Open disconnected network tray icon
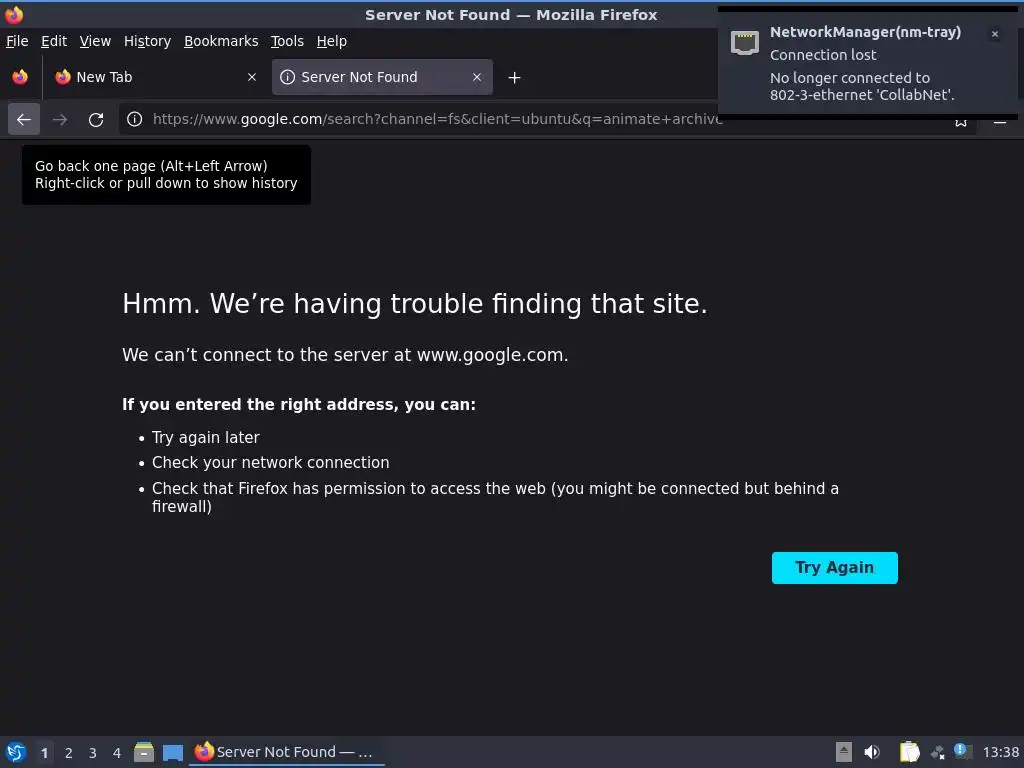The image size is (1024, 768). (x=938, y=752)
